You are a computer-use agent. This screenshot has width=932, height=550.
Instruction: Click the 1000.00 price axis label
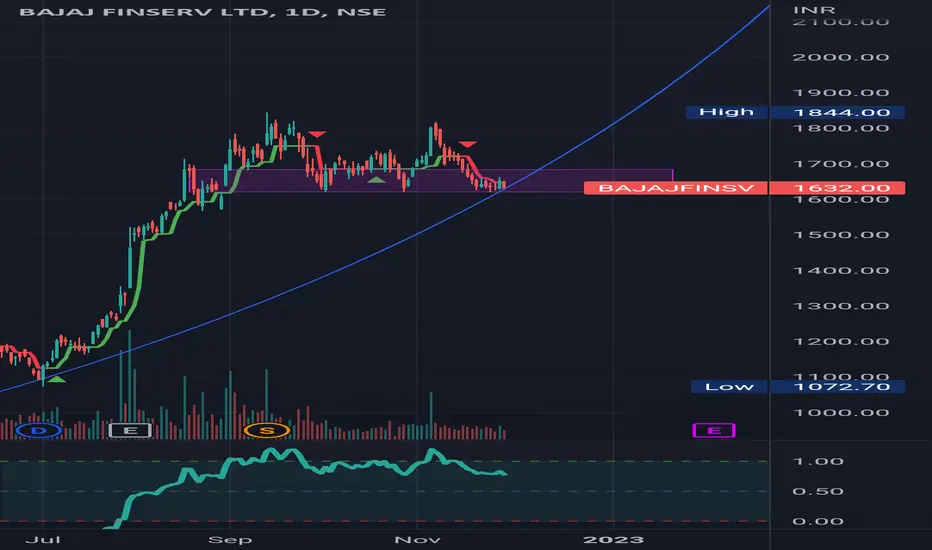click(840, 413)
